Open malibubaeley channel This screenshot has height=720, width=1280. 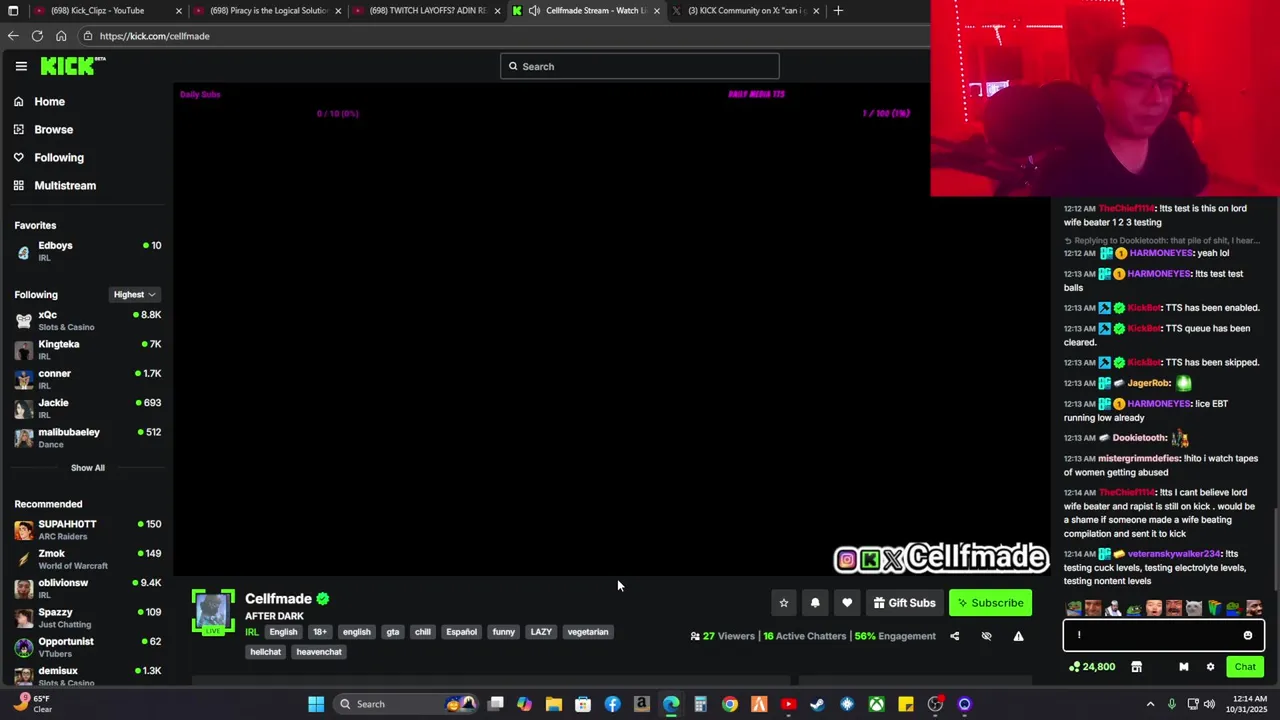pos(87,437)
